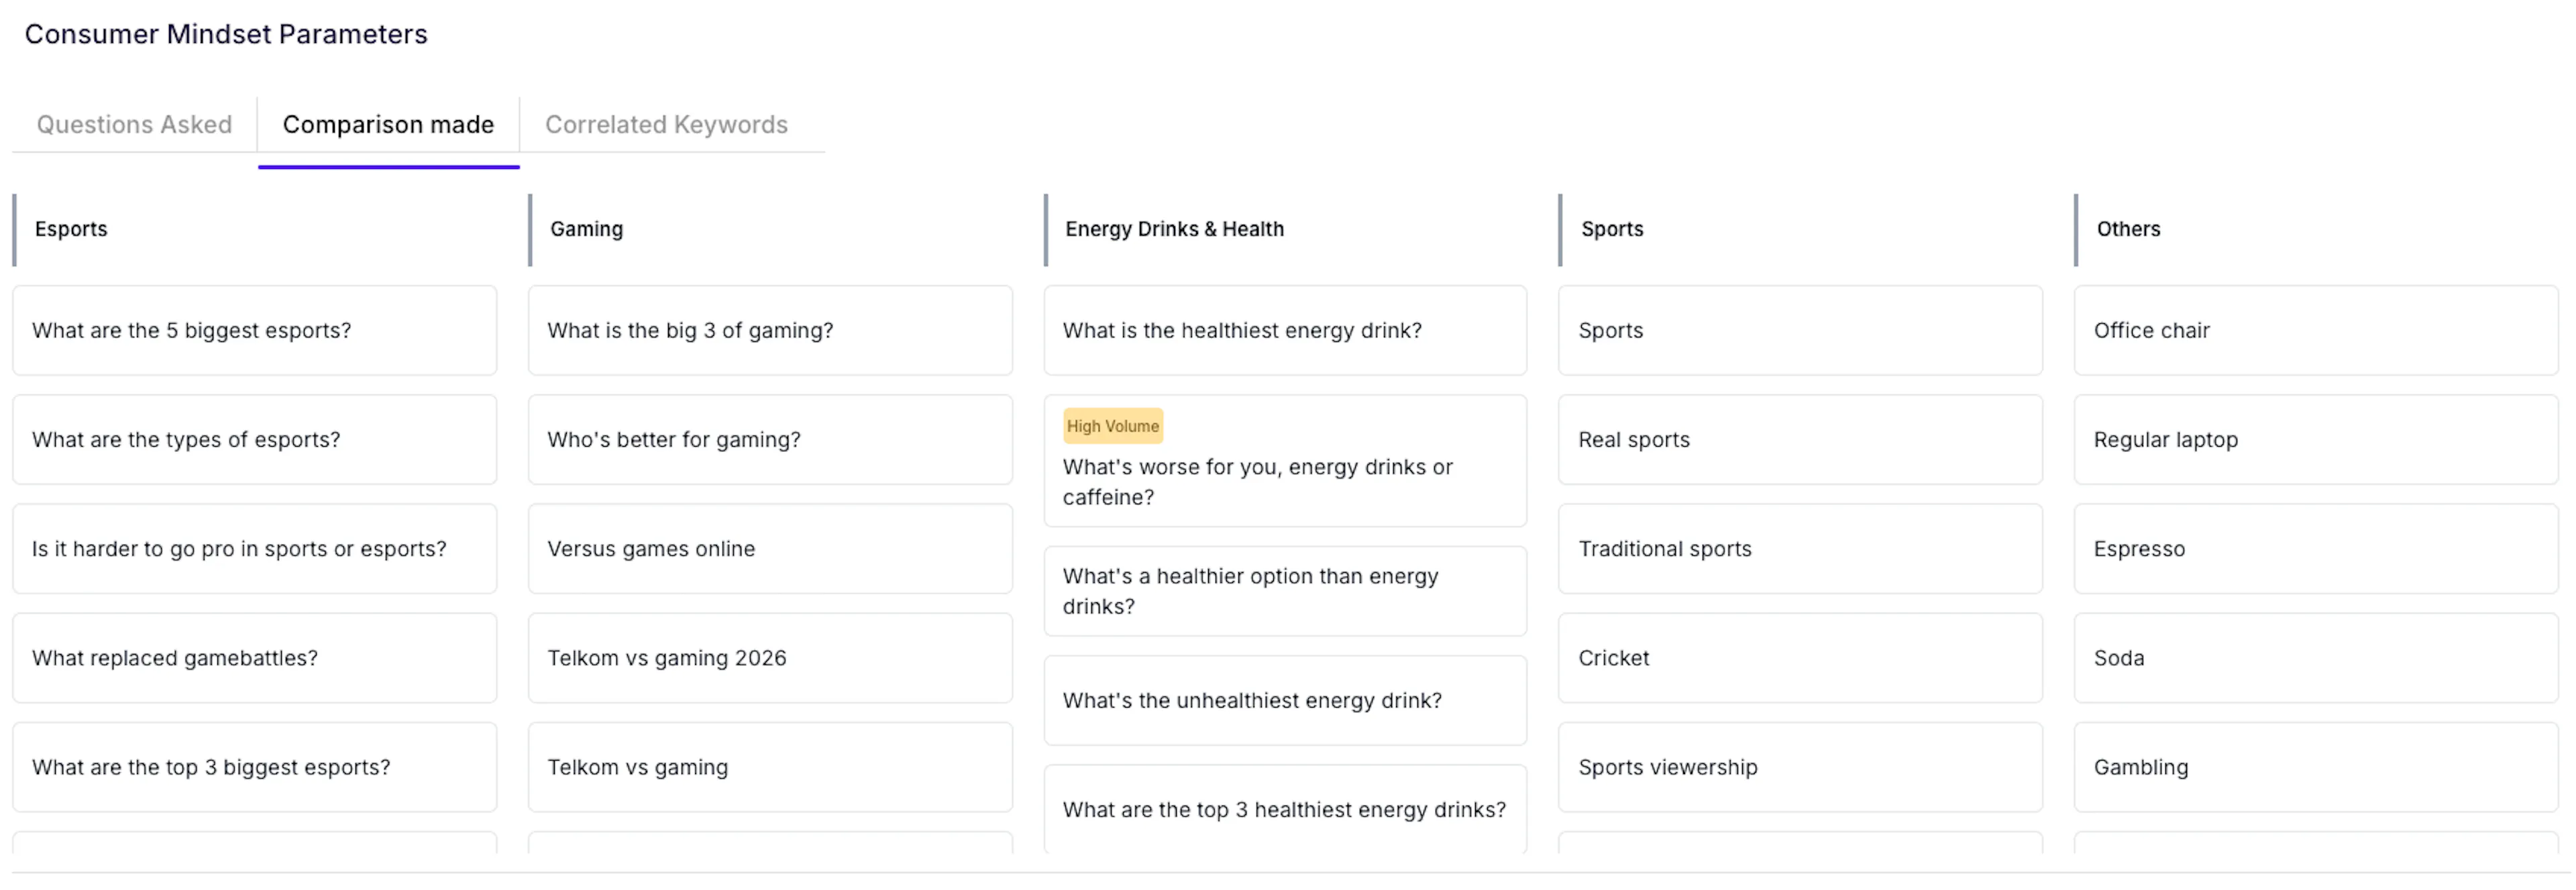
Task: Click 'What is the healthiest energy drink?' card
Action: pos(1285,331)
